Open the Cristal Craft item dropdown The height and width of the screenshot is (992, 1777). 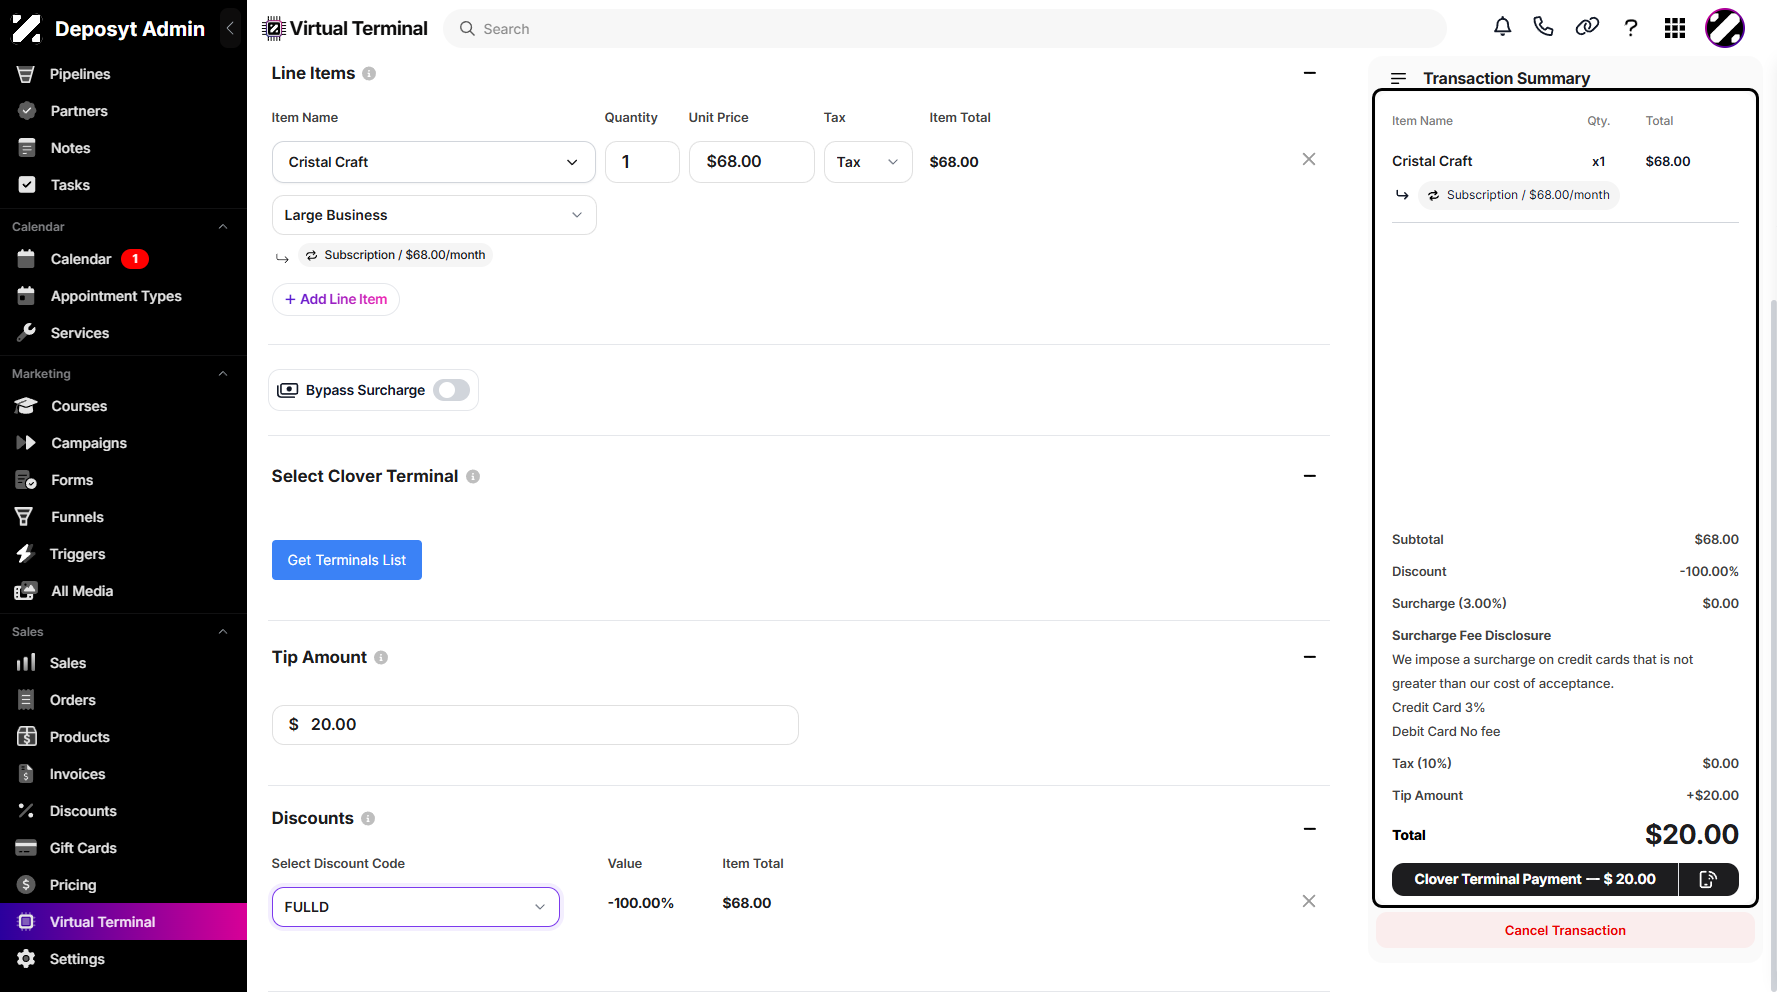coord(434,162)
